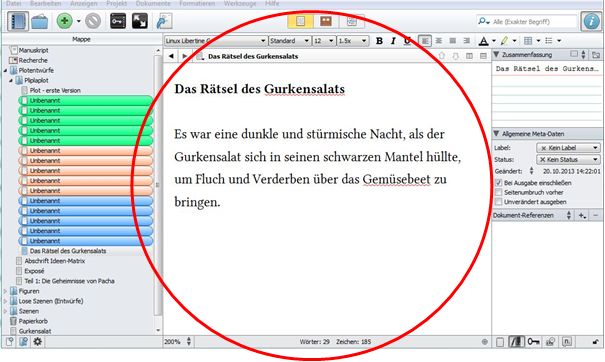Viewport: 605px width, 362px height.
Task: Show inspector snapshots camera icon
Action: point(551,342)
